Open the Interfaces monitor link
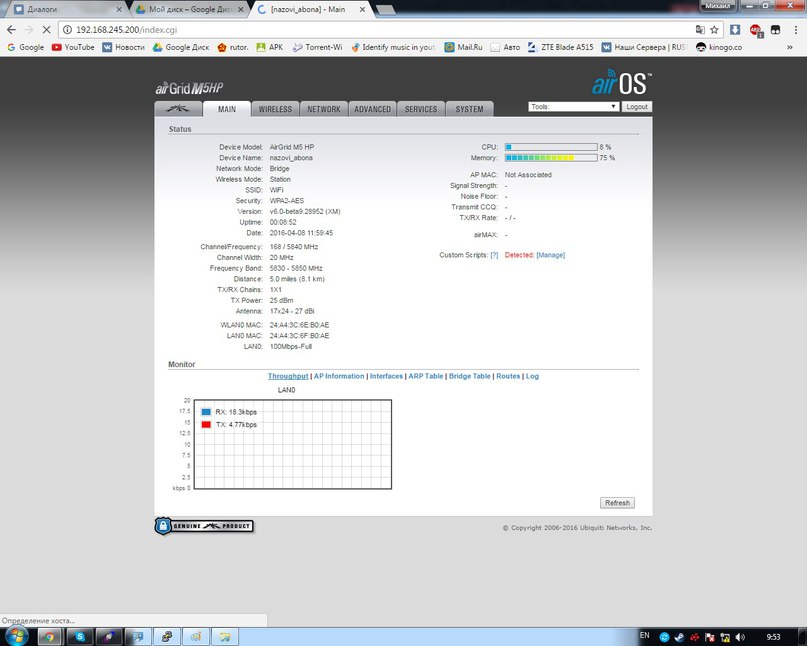 point(386,376)
